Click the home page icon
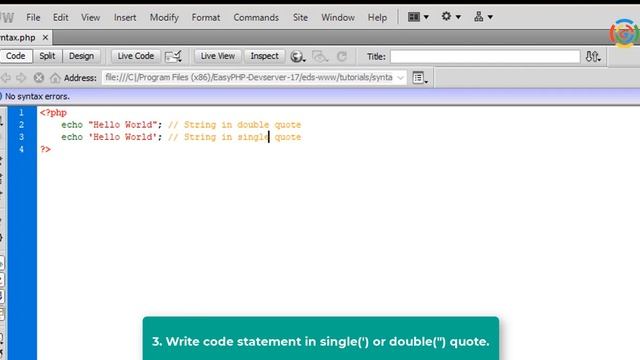The image size is (640, 360). (55, 78)
